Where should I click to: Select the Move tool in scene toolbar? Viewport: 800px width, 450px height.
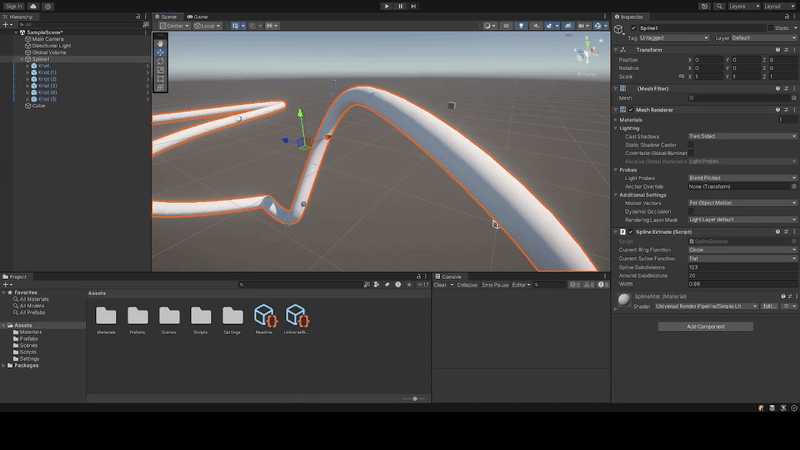coord(160,52)
